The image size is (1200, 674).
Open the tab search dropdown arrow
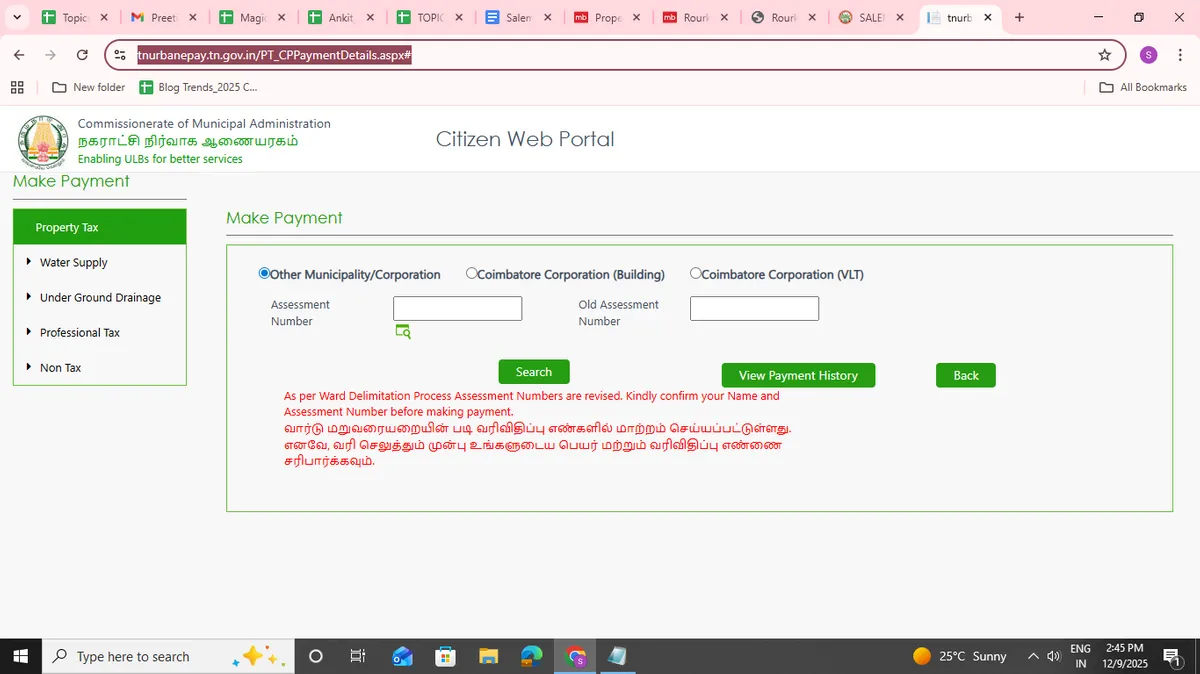click(16, 17)
